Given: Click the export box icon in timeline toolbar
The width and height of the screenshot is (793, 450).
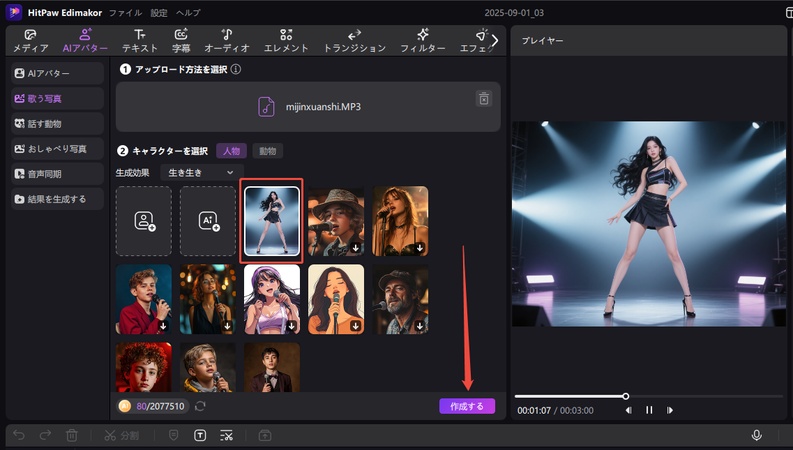Looking at the screenshot, I should point(265,435).
